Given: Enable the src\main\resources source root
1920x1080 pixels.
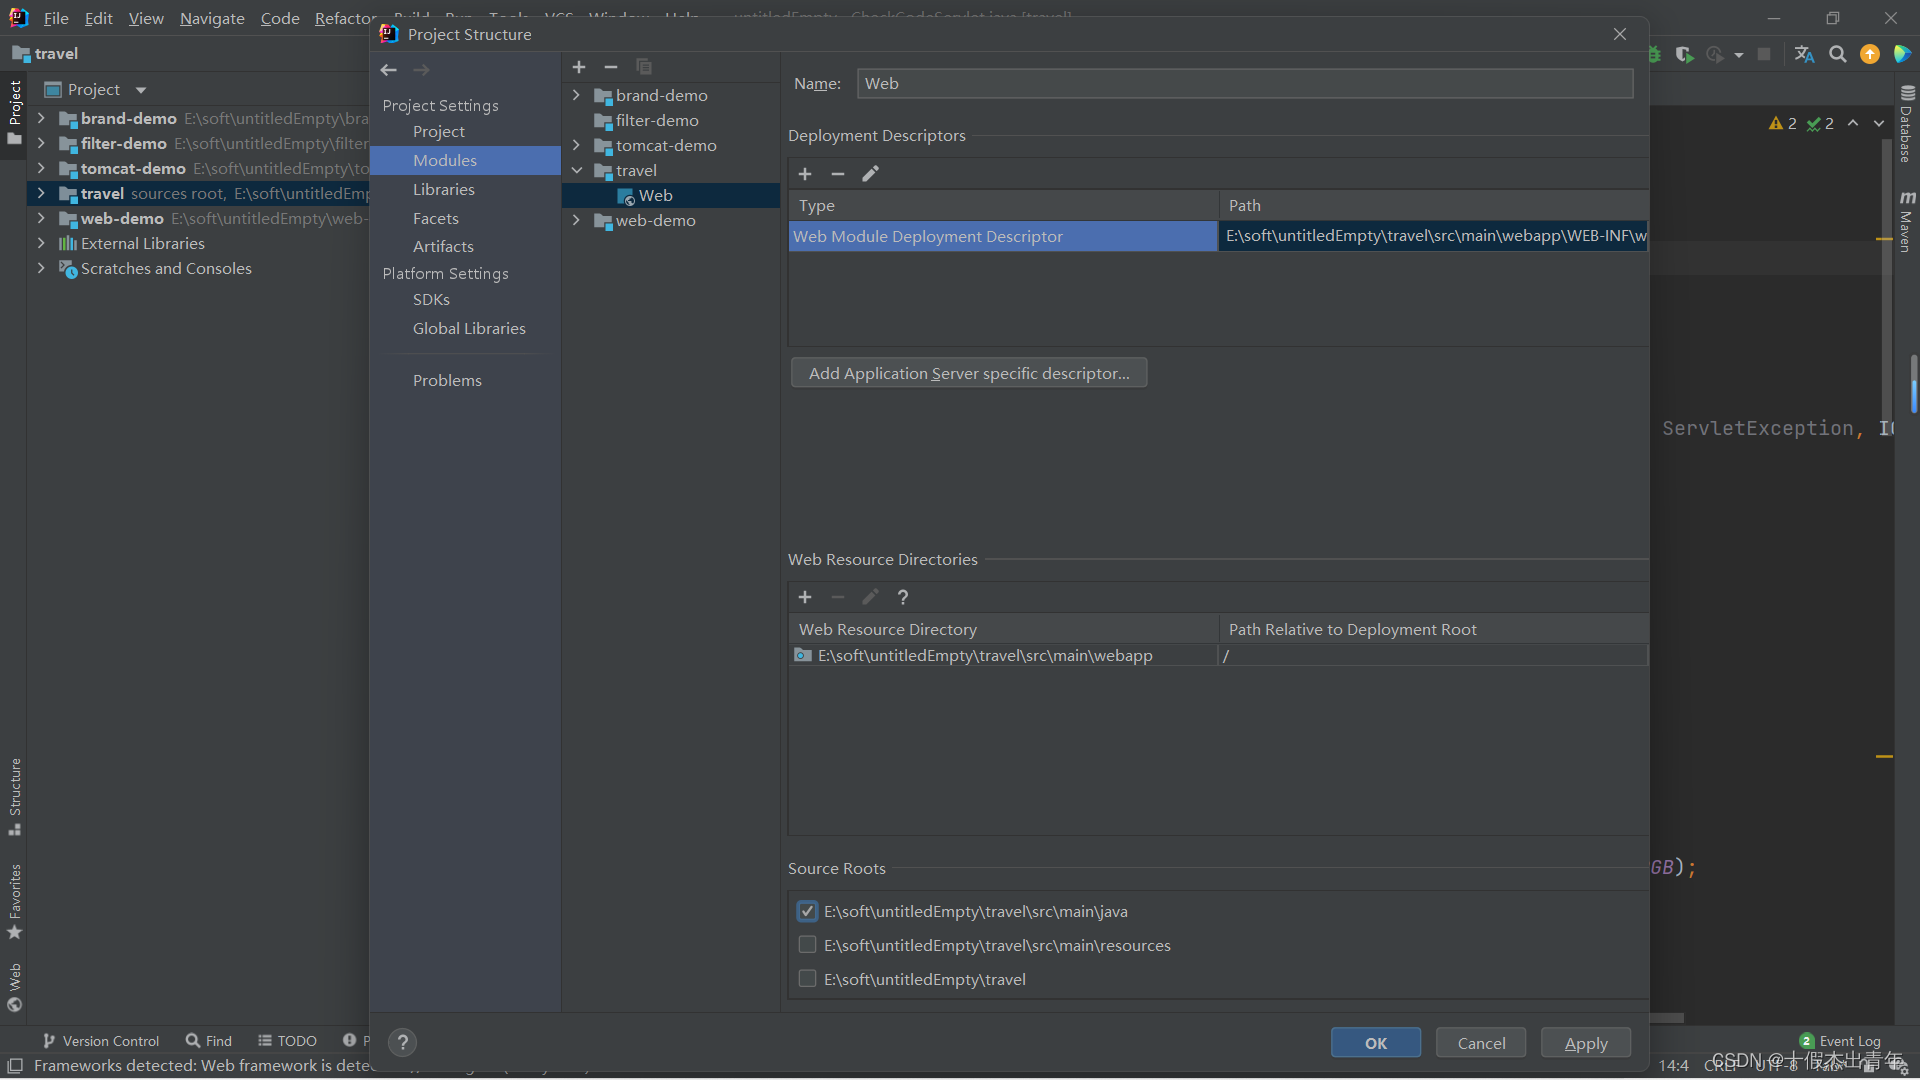Looking at the screenshot, I should (807, 945).
